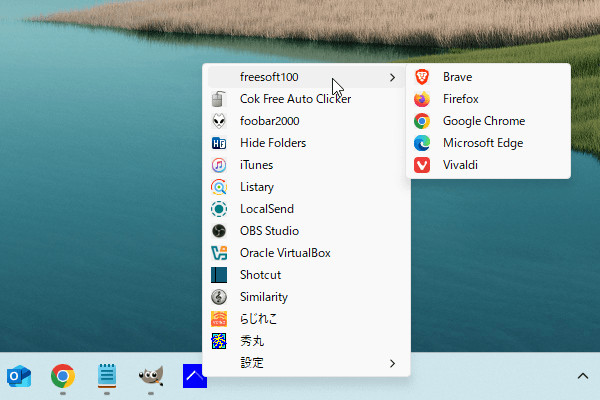Click the blue launcher icon in taskbar
The image size is (600, 400).
click(195, 376)
